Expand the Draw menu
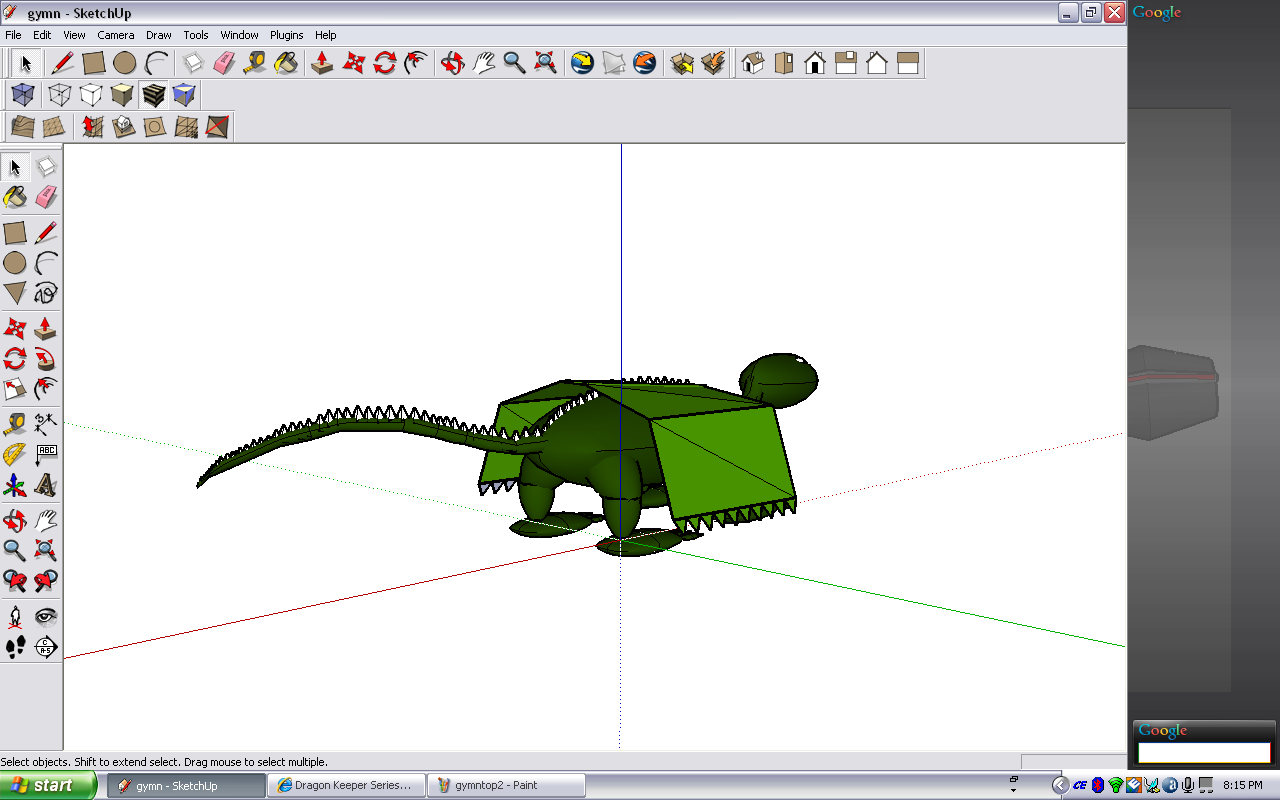 (159, 35)
